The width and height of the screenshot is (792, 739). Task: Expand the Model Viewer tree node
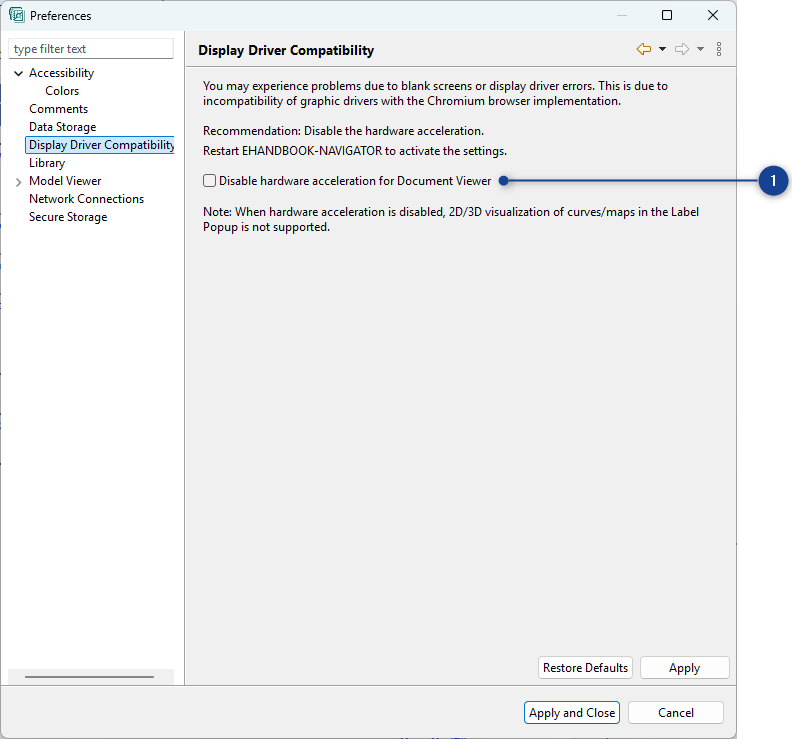pyautogui.click(x=19, y=182)
